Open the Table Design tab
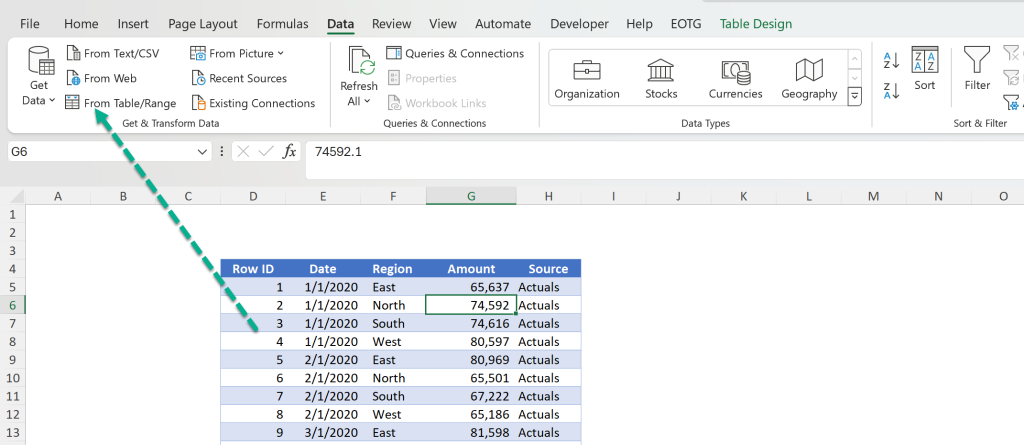 click(x=756, y=24)
